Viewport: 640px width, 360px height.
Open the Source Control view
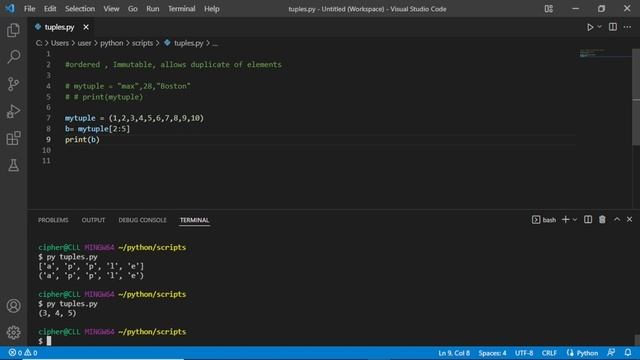tap(13, 84)
